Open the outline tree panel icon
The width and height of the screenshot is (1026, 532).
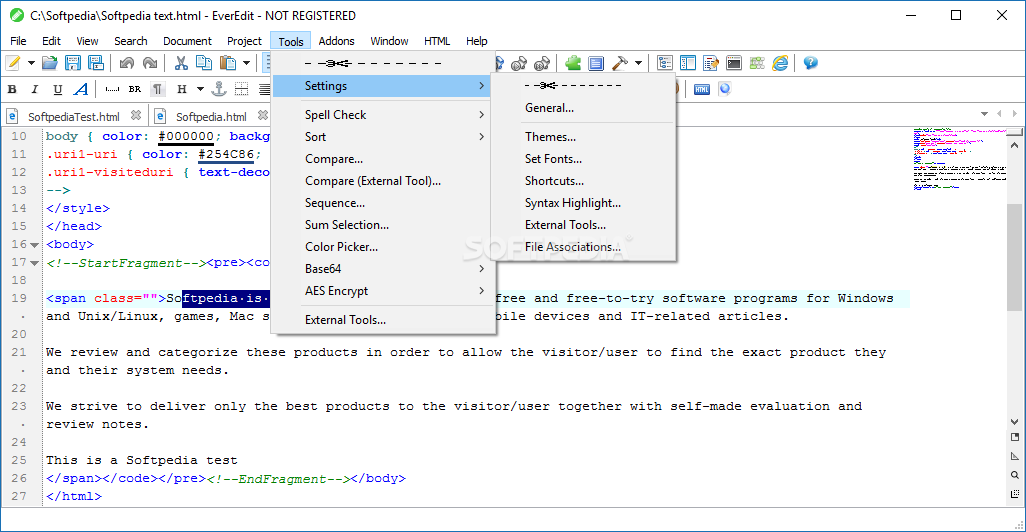(x=665, y=63)
